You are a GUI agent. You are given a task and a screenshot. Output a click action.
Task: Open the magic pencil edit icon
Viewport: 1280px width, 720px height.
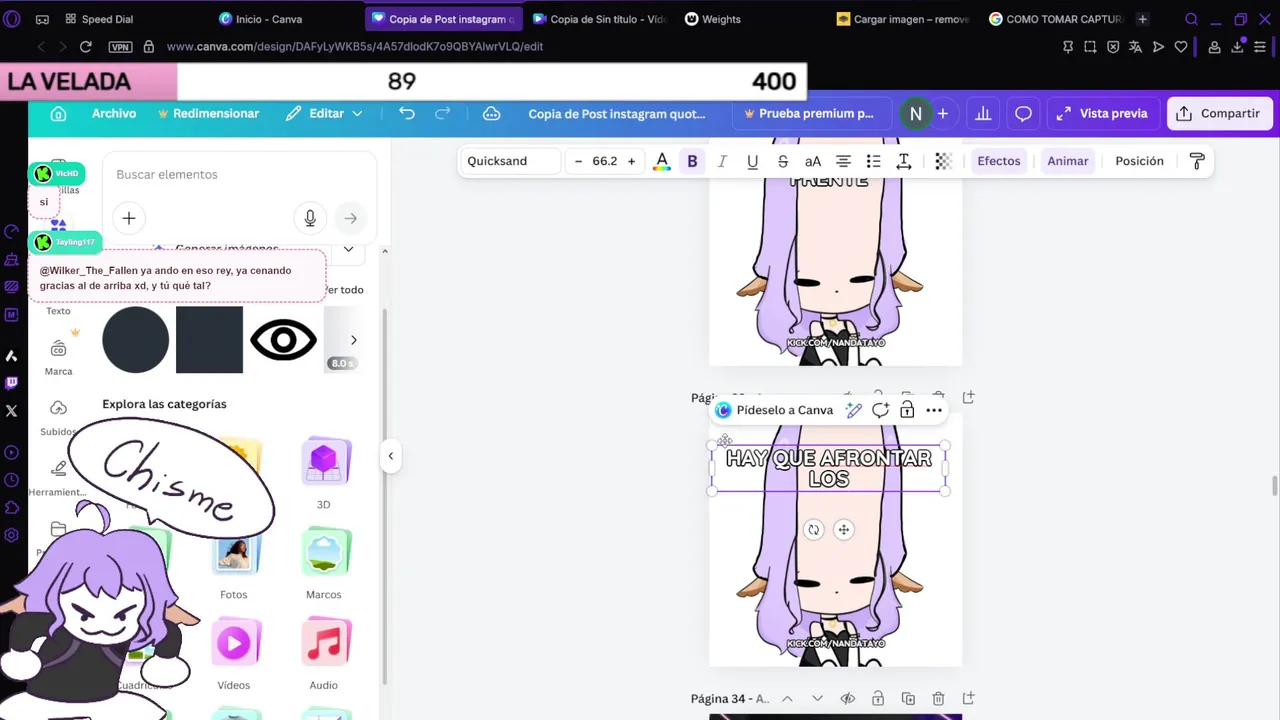(853, 410)
